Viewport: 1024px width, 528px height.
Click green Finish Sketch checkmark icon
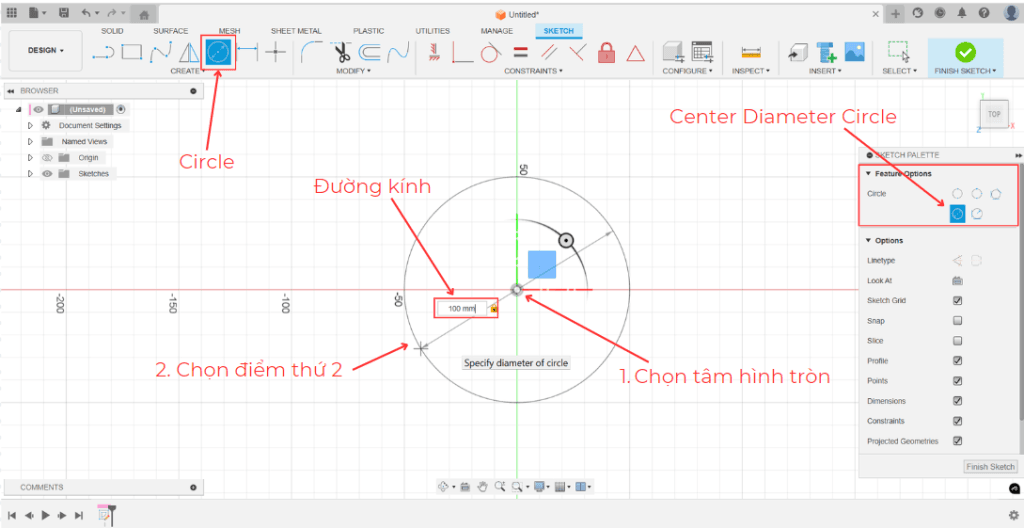[x=965, y=52]
